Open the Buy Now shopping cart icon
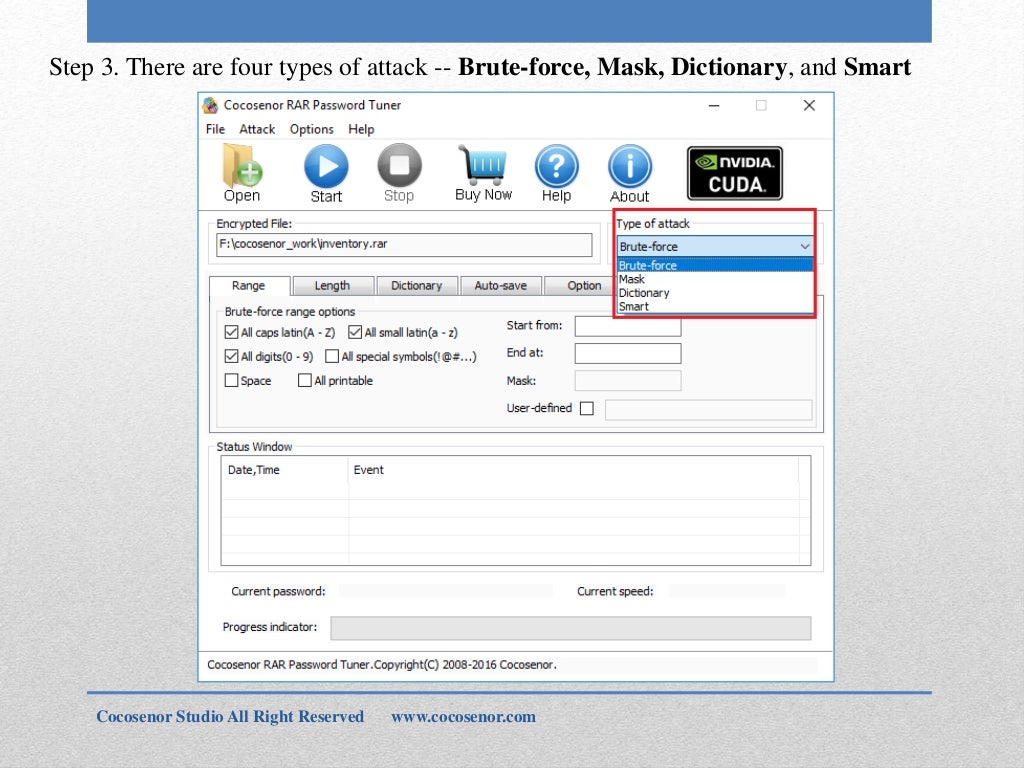 (x=483, y=164)
